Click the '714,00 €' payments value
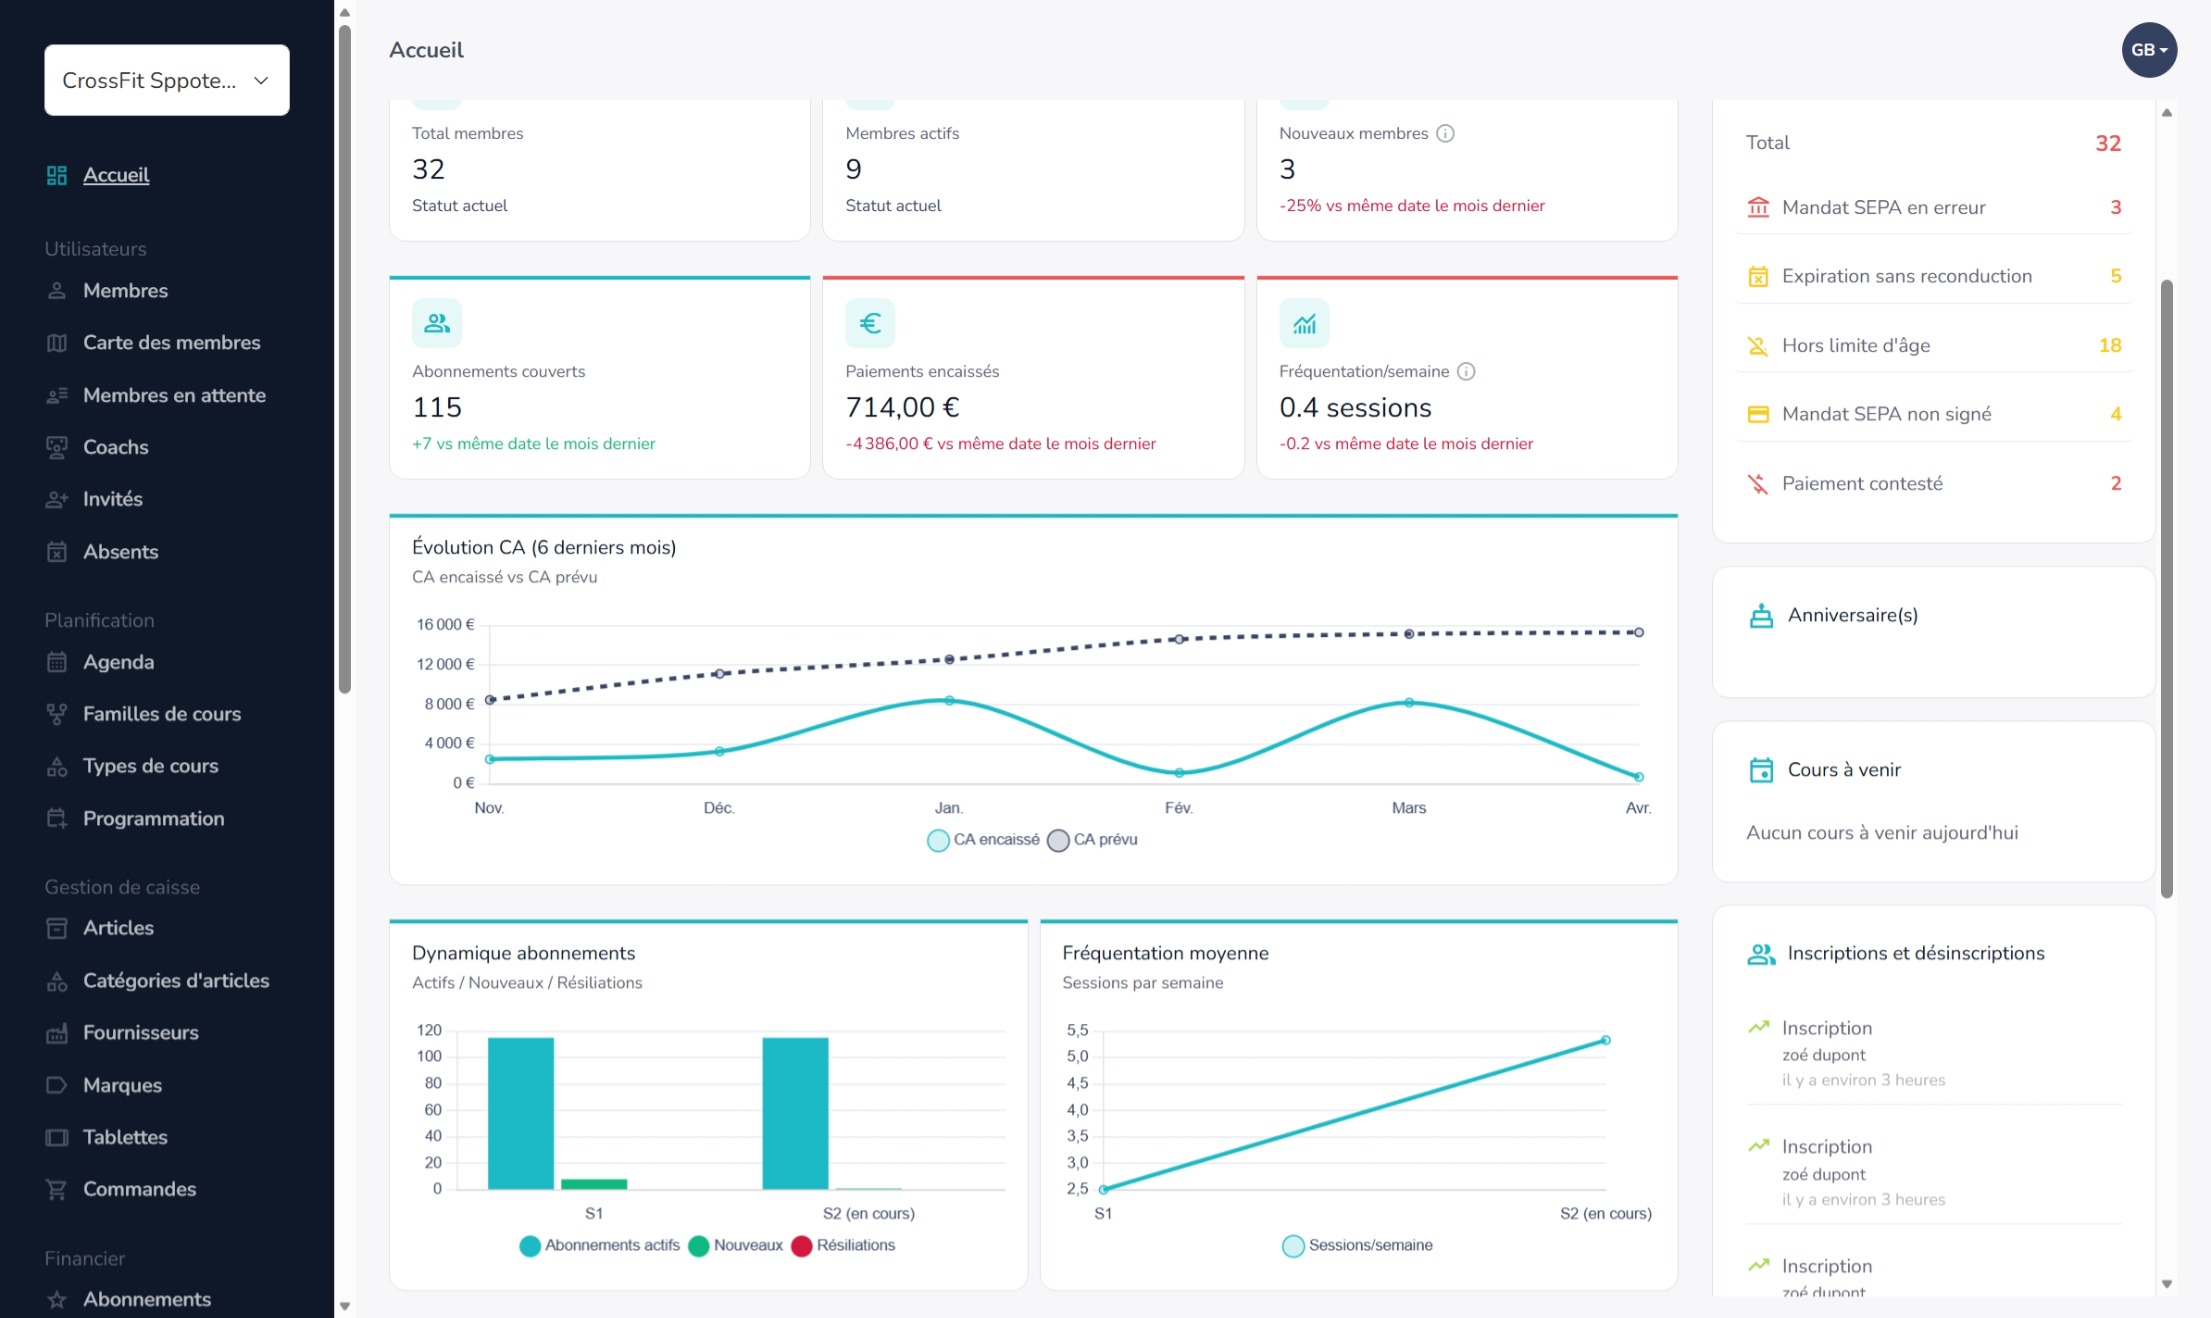Image resolution: width=2211 pixels, height=1318 pixels. (x=902, y=408)
